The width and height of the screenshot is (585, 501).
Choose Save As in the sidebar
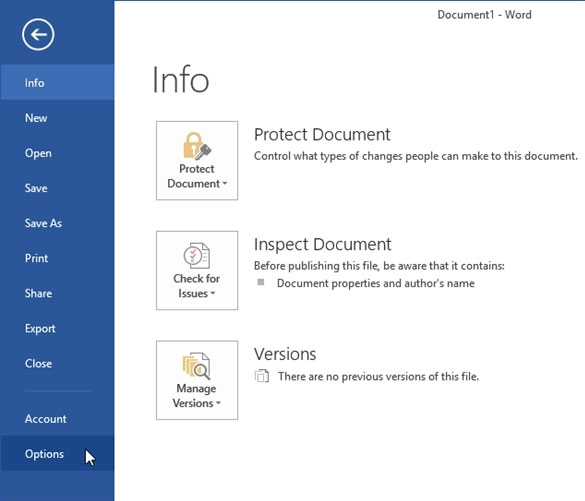pyautogui.click(x=57, y=223)
